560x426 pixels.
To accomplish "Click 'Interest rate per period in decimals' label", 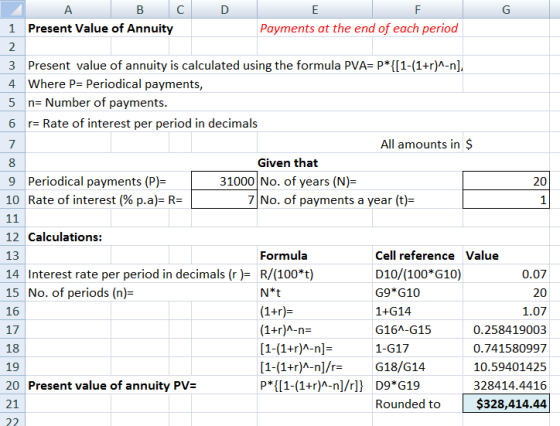I will pyautogui.click(x=139, y=274).
